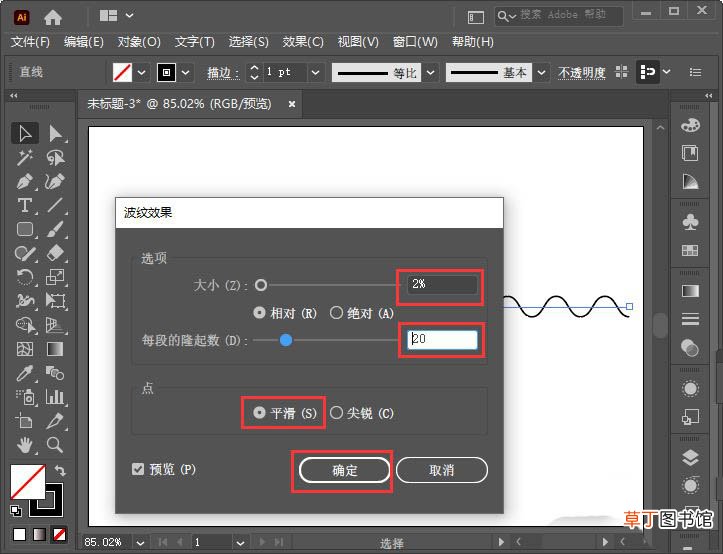The width and height of the screenshot is (723, 554).
Task: Select the Shape Builder tool
Action: pyautogui.click(x=25, y=325)
